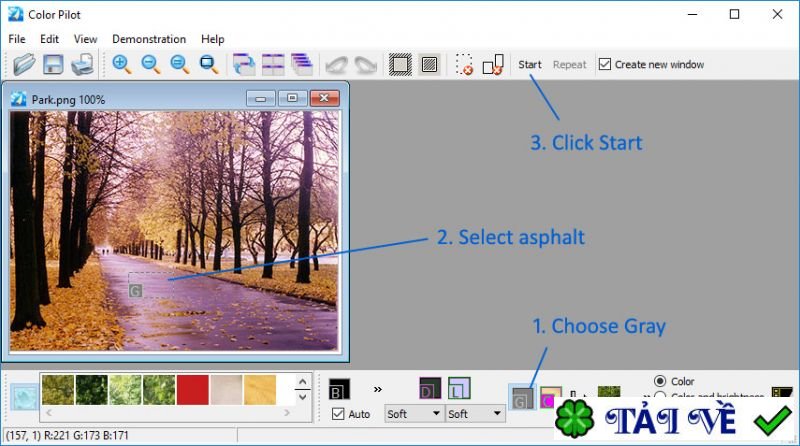The height and width of the screenshot is (446, 800).
Task: Select the outer border selection mode icon
Action: pos(401,65)
